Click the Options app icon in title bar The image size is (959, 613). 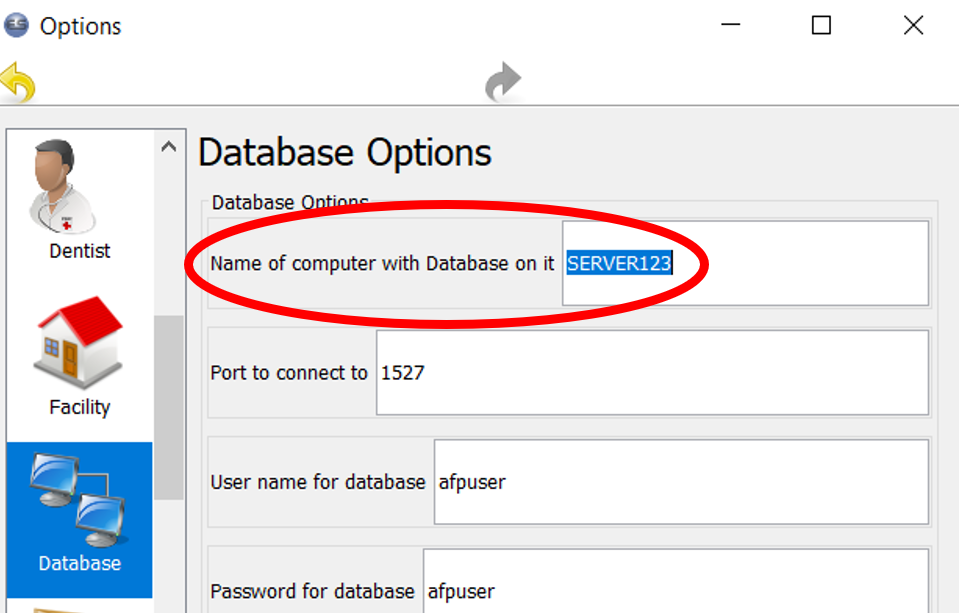coord(17,25)
